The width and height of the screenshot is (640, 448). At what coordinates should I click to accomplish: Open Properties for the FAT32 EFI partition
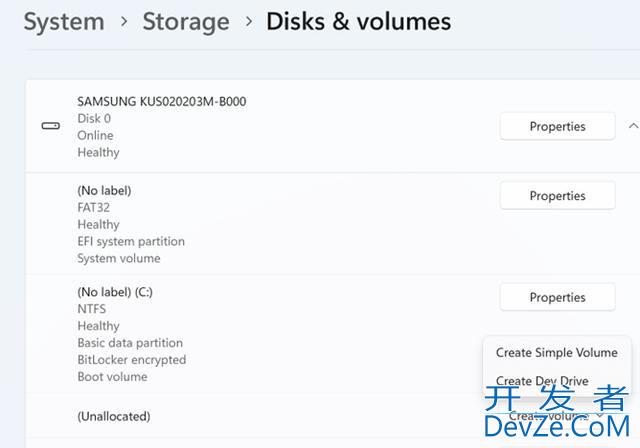(x=558, y=196)
